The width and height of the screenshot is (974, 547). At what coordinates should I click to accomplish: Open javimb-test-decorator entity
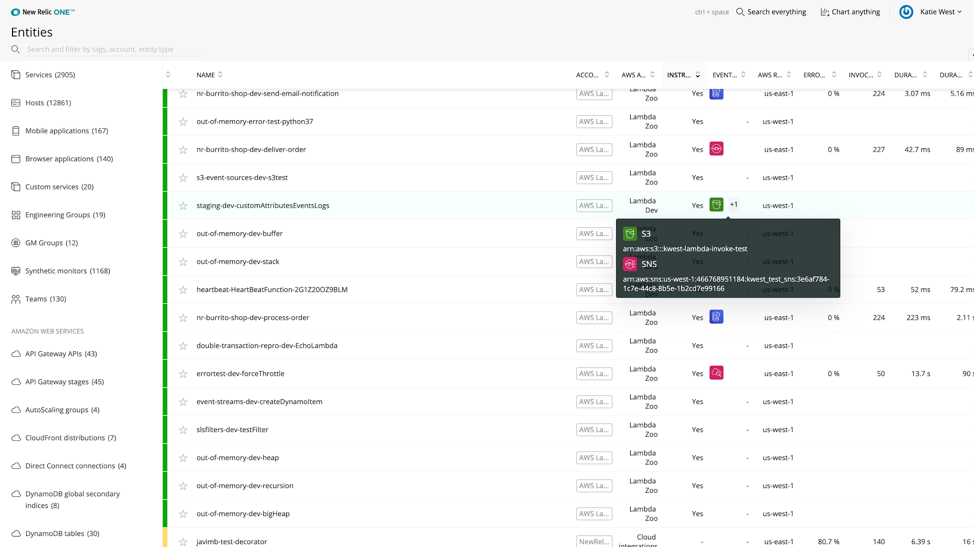232,541
